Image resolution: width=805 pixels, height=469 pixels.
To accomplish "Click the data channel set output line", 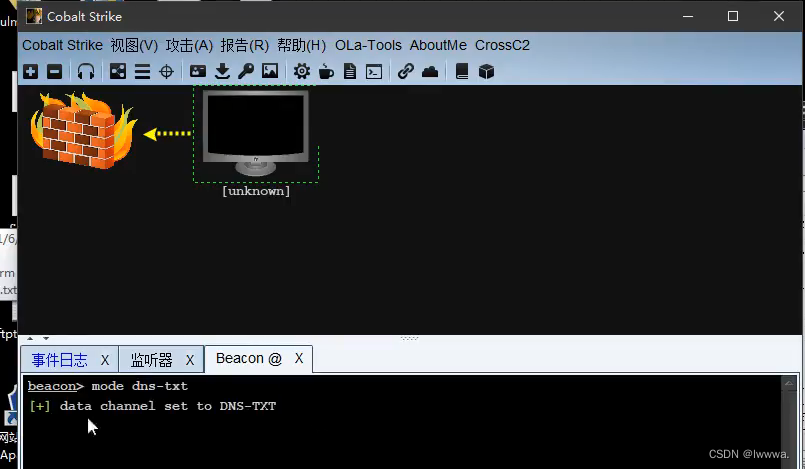I will click(152, 406).
